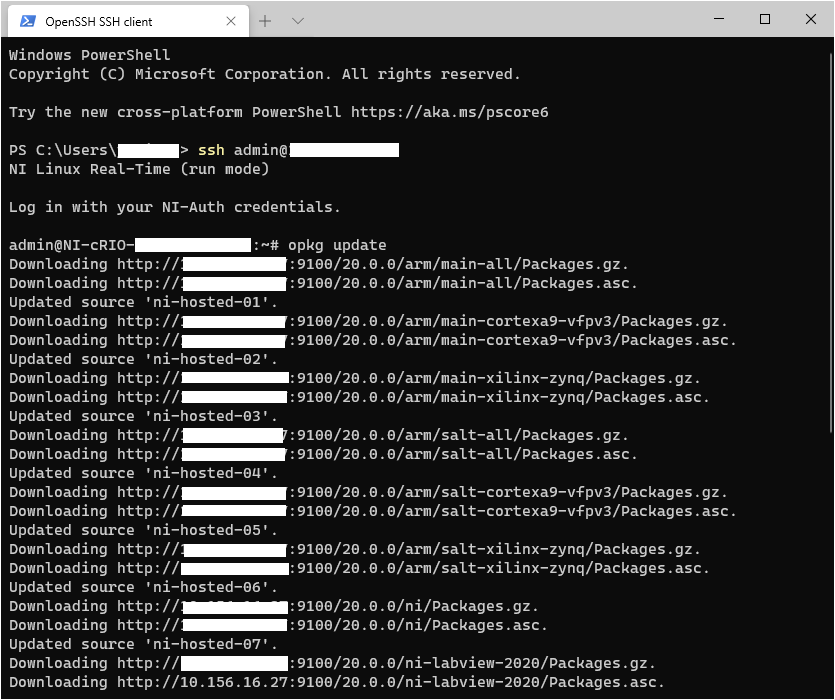Close the Windows Terminal window
This screenshot has width=835, height=700.
point(811,19)
